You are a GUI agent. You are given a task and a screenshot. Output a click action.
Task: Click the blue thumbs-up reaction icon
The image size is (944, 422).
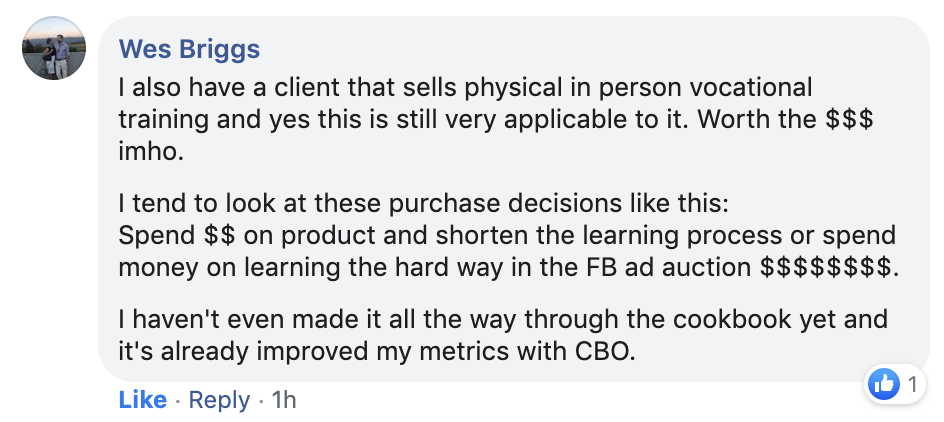[885, 384]
